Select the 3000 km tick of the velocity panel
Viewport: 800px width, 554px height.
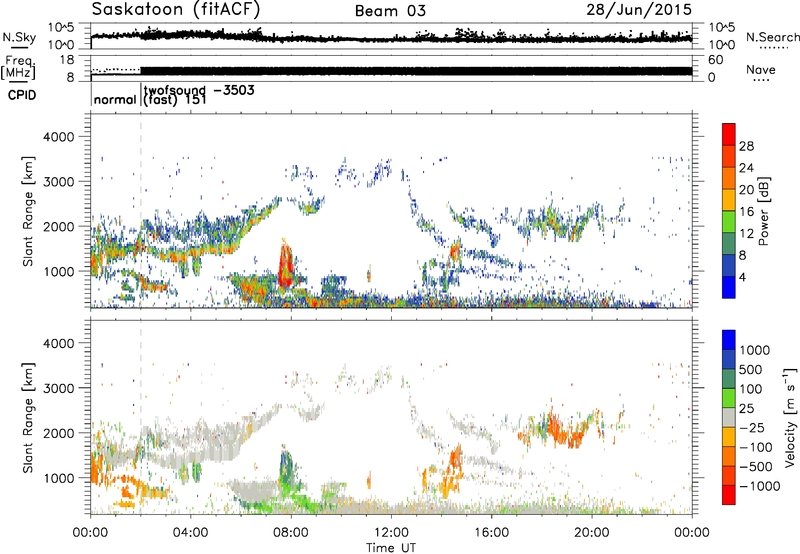tap(58, 388)
